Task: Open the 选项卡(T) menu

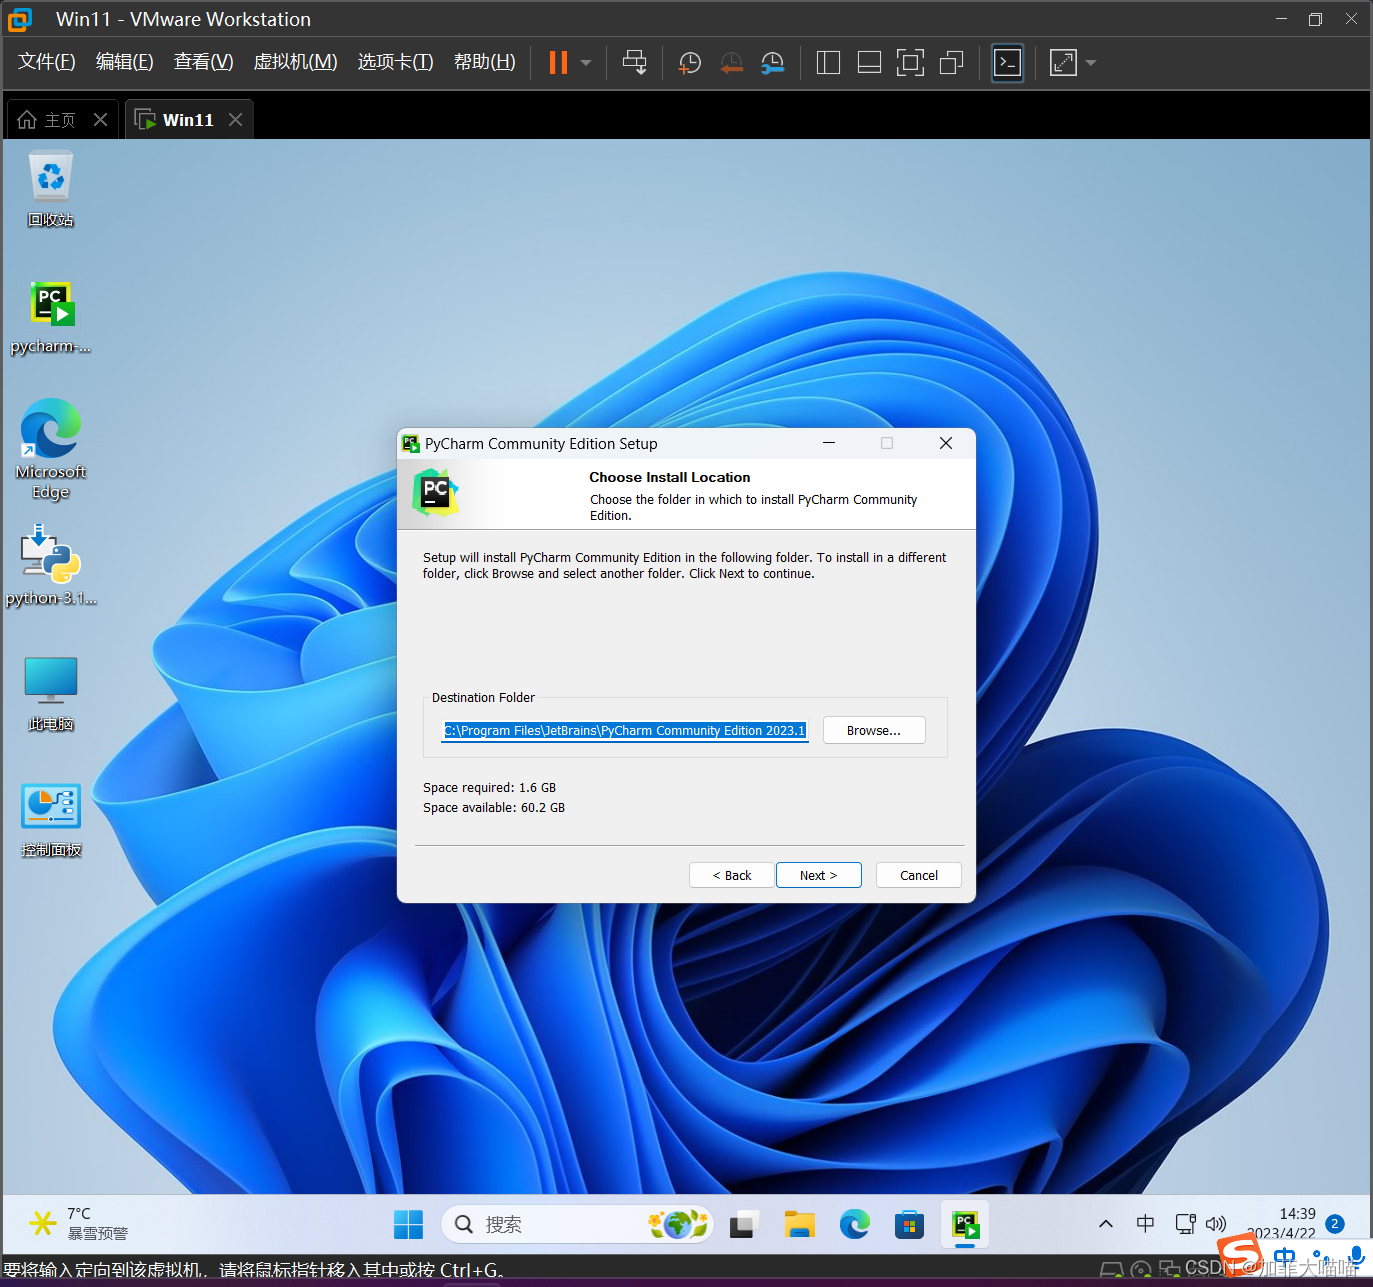Action: (395, 62)
